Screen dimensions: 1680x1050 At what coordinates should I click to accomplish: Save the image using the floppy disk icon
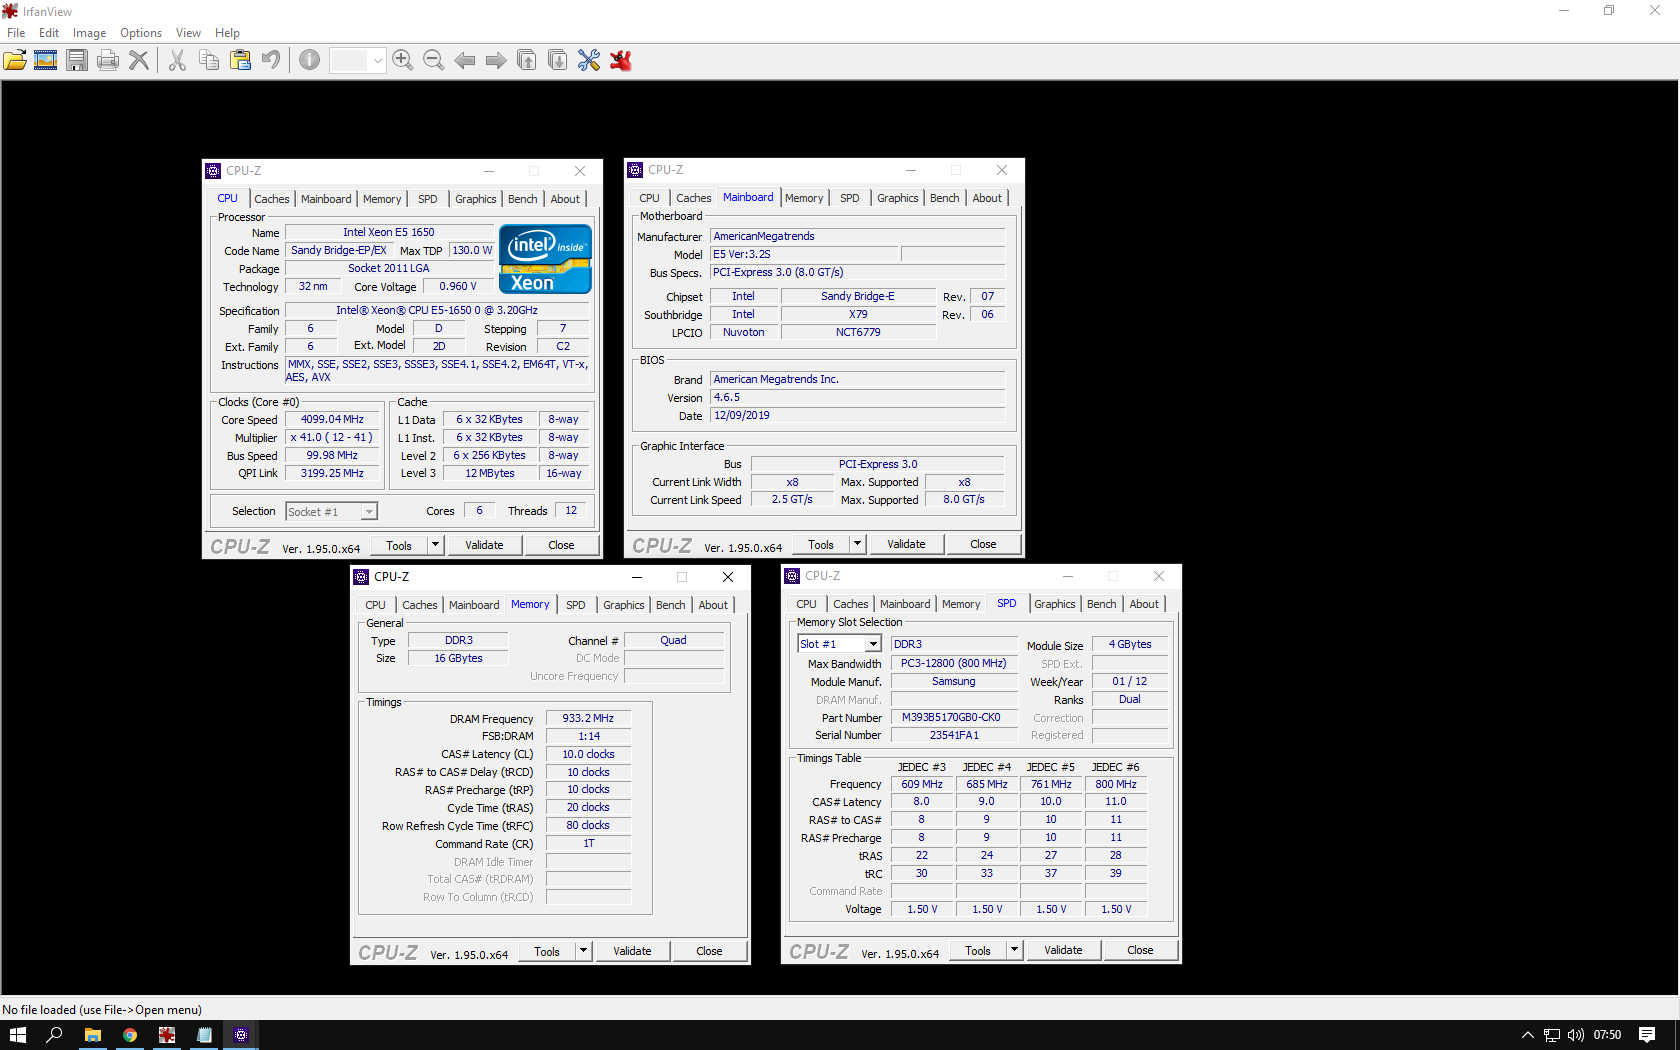[77, 60]
